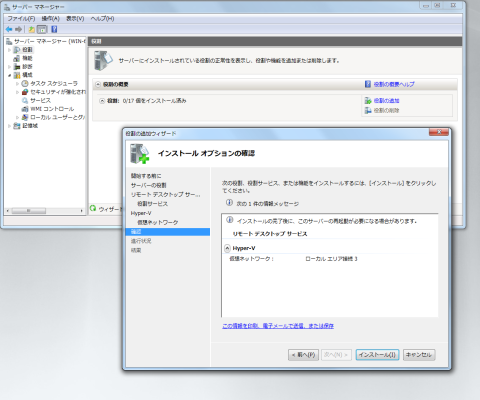Open the ヘルプ(H) menu

click(x=102, y=19)
